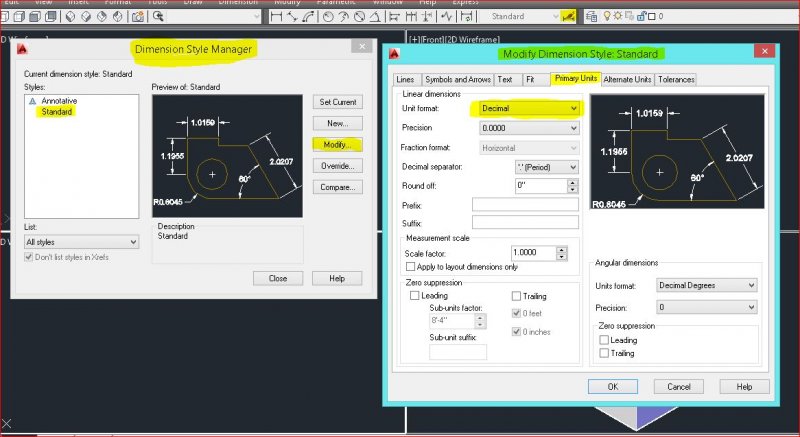The height and width of the screenshot is (437, 800).
Task: Switch to NE Isometric view icon
Action: pyautogui.click(x=102, y=17)
